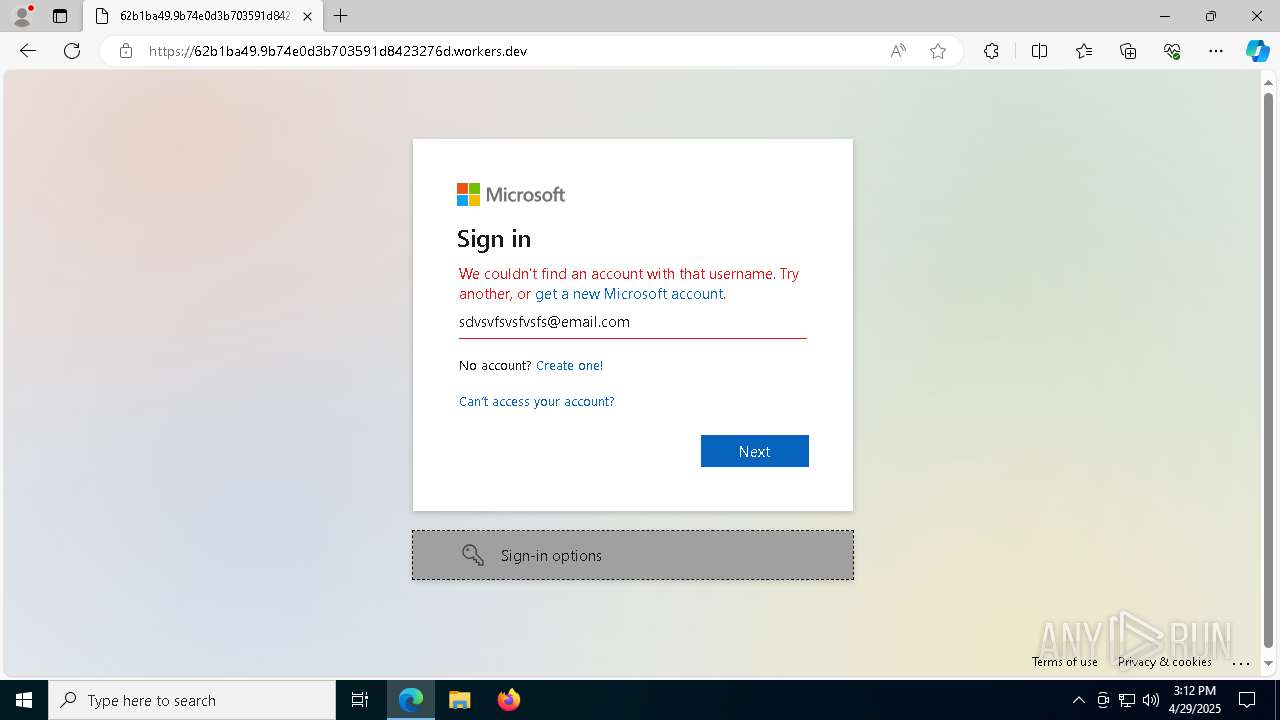Toggle Split screen icon
This screenshot has height=720, width=1280.
tap(1039, 51)
